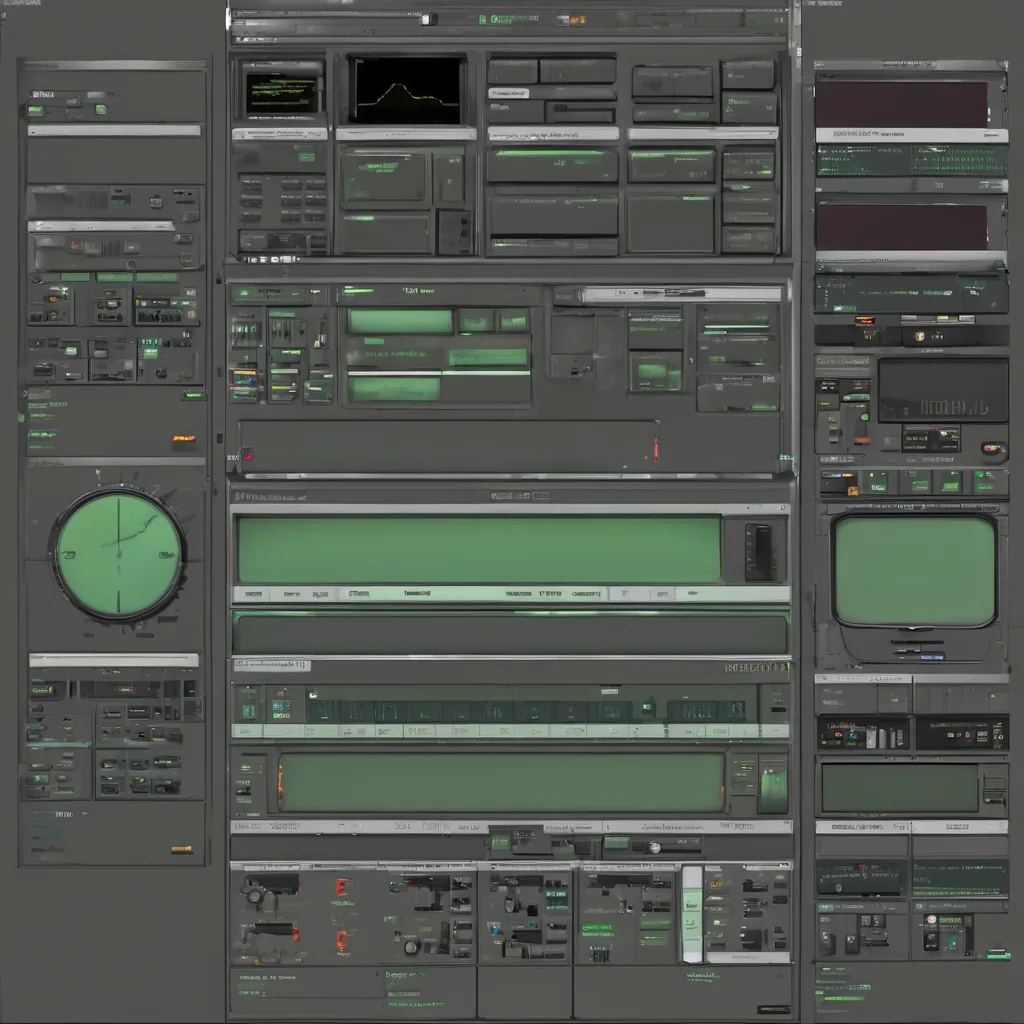Click the small green square display in middle rack
This screenshot has width=1024, height=1024.
(x=655, y=373)
